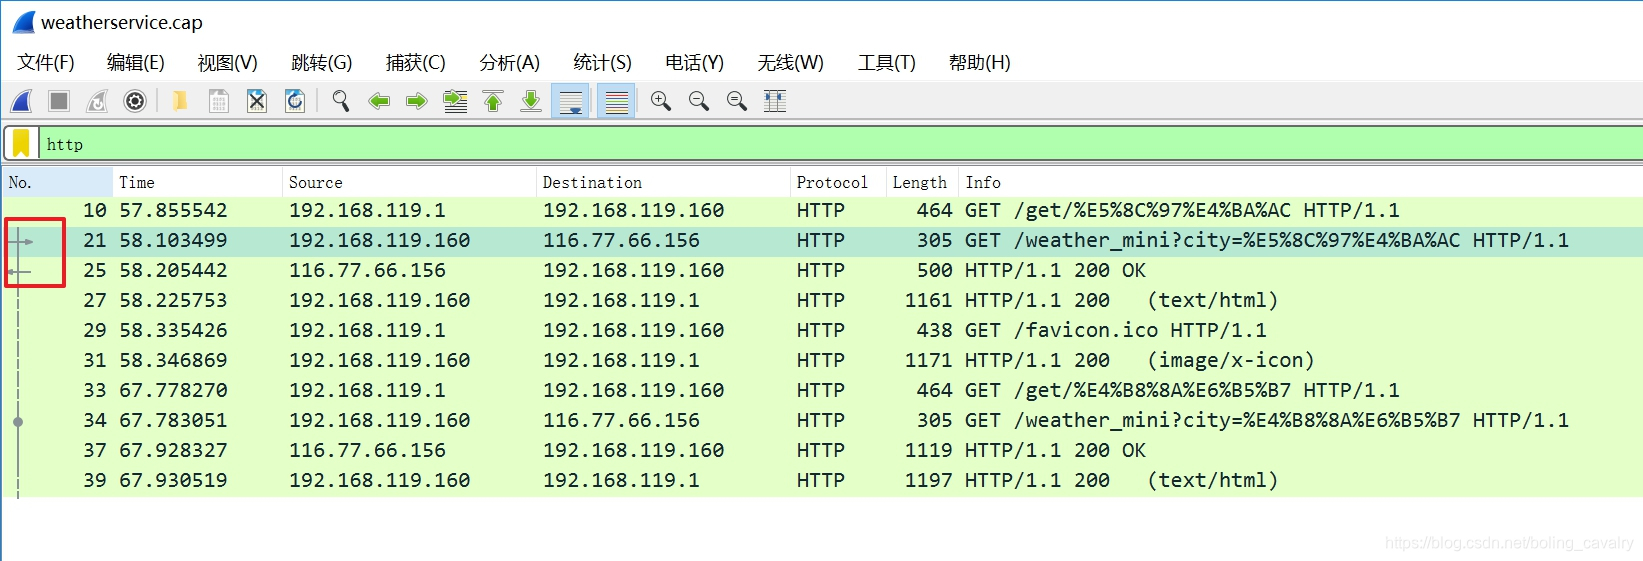Open the 统计(S) menu
Image resolution: width=1643 pixels, height=561 pixels.
602,63
